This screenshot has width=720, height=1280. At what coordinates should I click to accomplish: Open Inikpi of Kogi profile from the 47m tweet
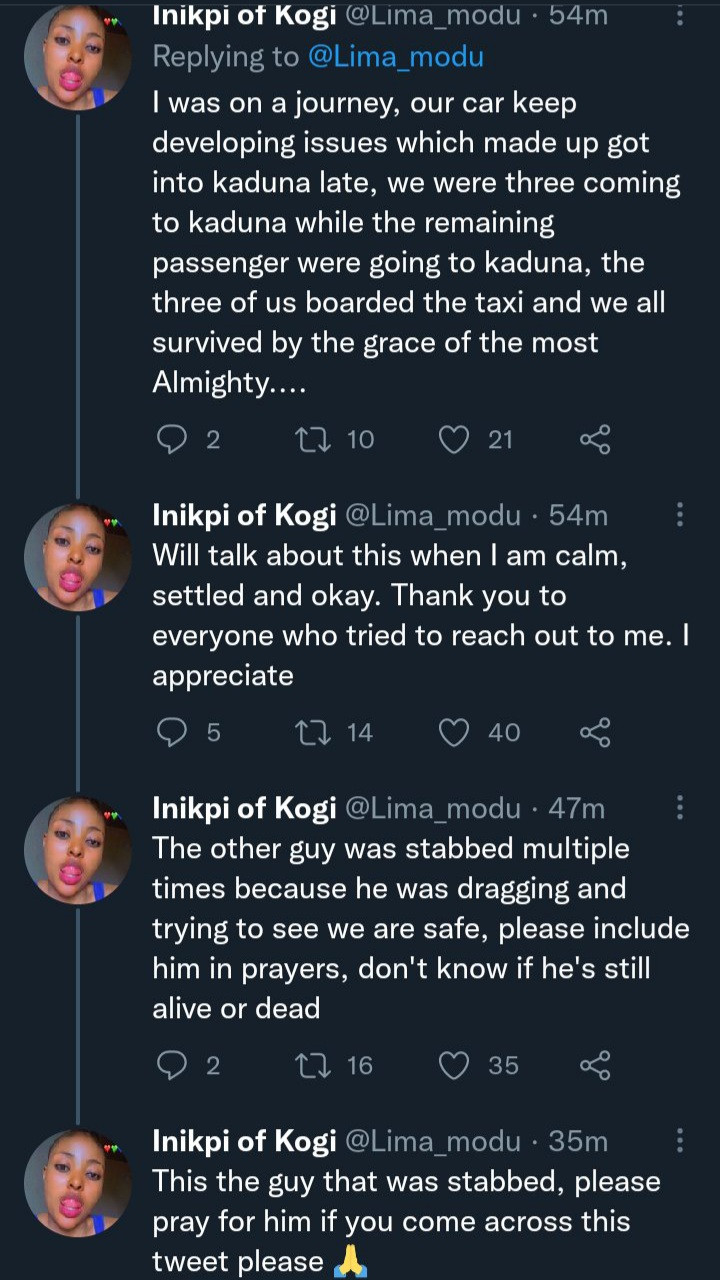(x=244, y=808)
